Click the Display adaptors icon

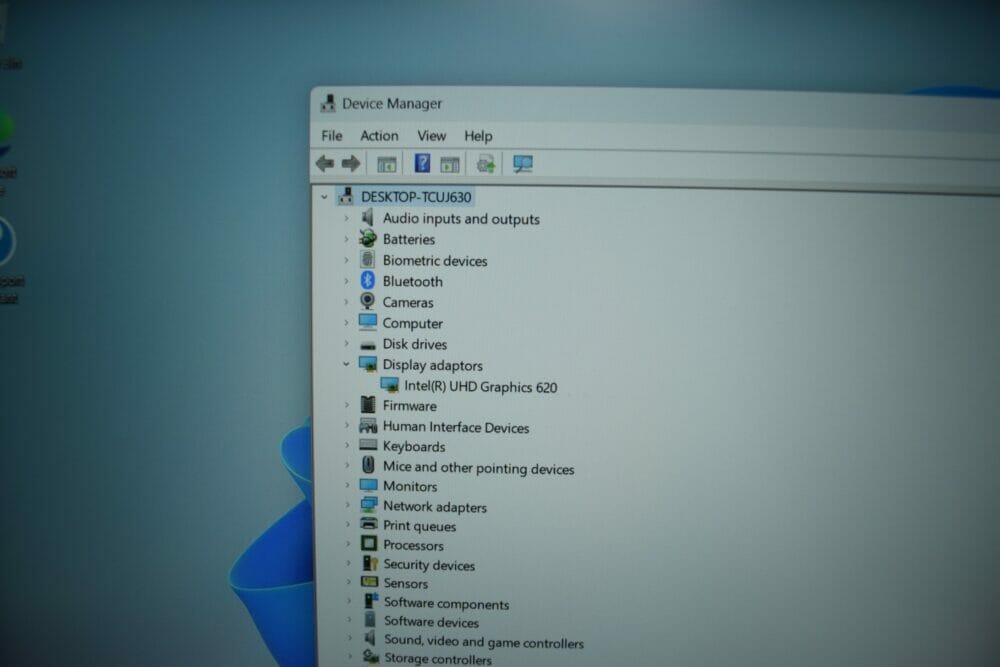pos(368,364)
